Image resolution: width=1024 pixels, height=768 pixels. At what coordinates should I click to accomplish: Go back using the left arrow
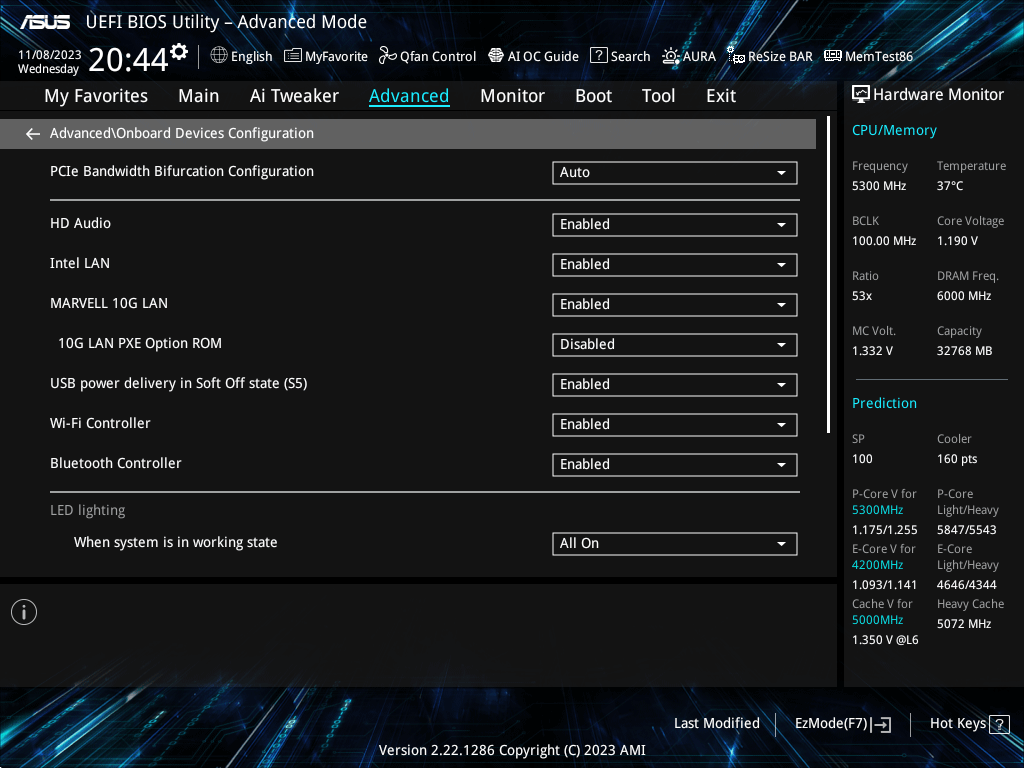coord(33,134)
